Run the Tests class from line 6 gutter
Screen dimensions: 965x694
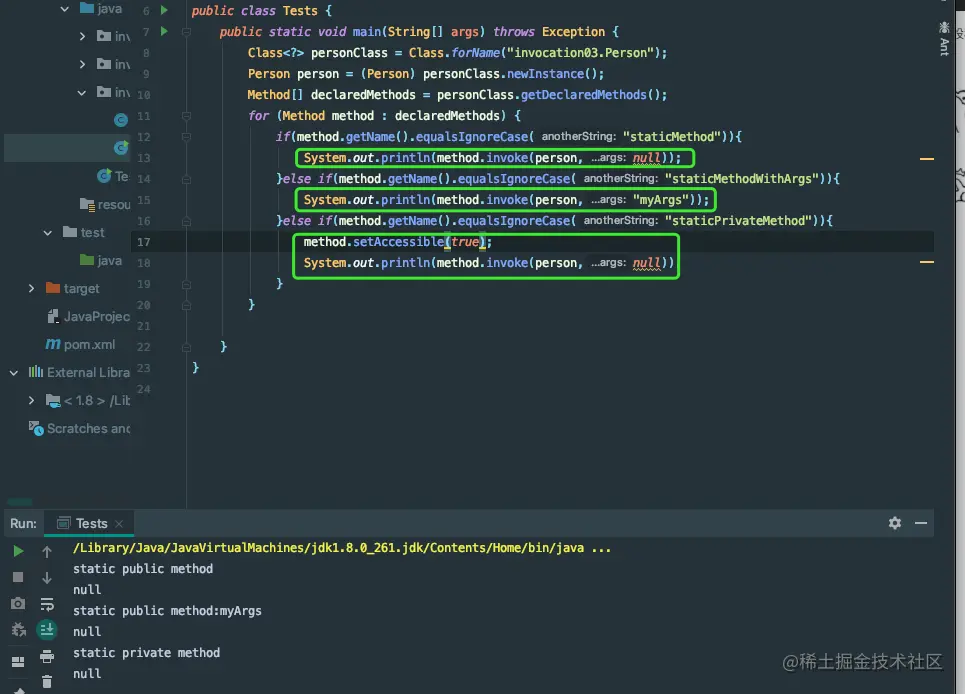pos(164,10)
